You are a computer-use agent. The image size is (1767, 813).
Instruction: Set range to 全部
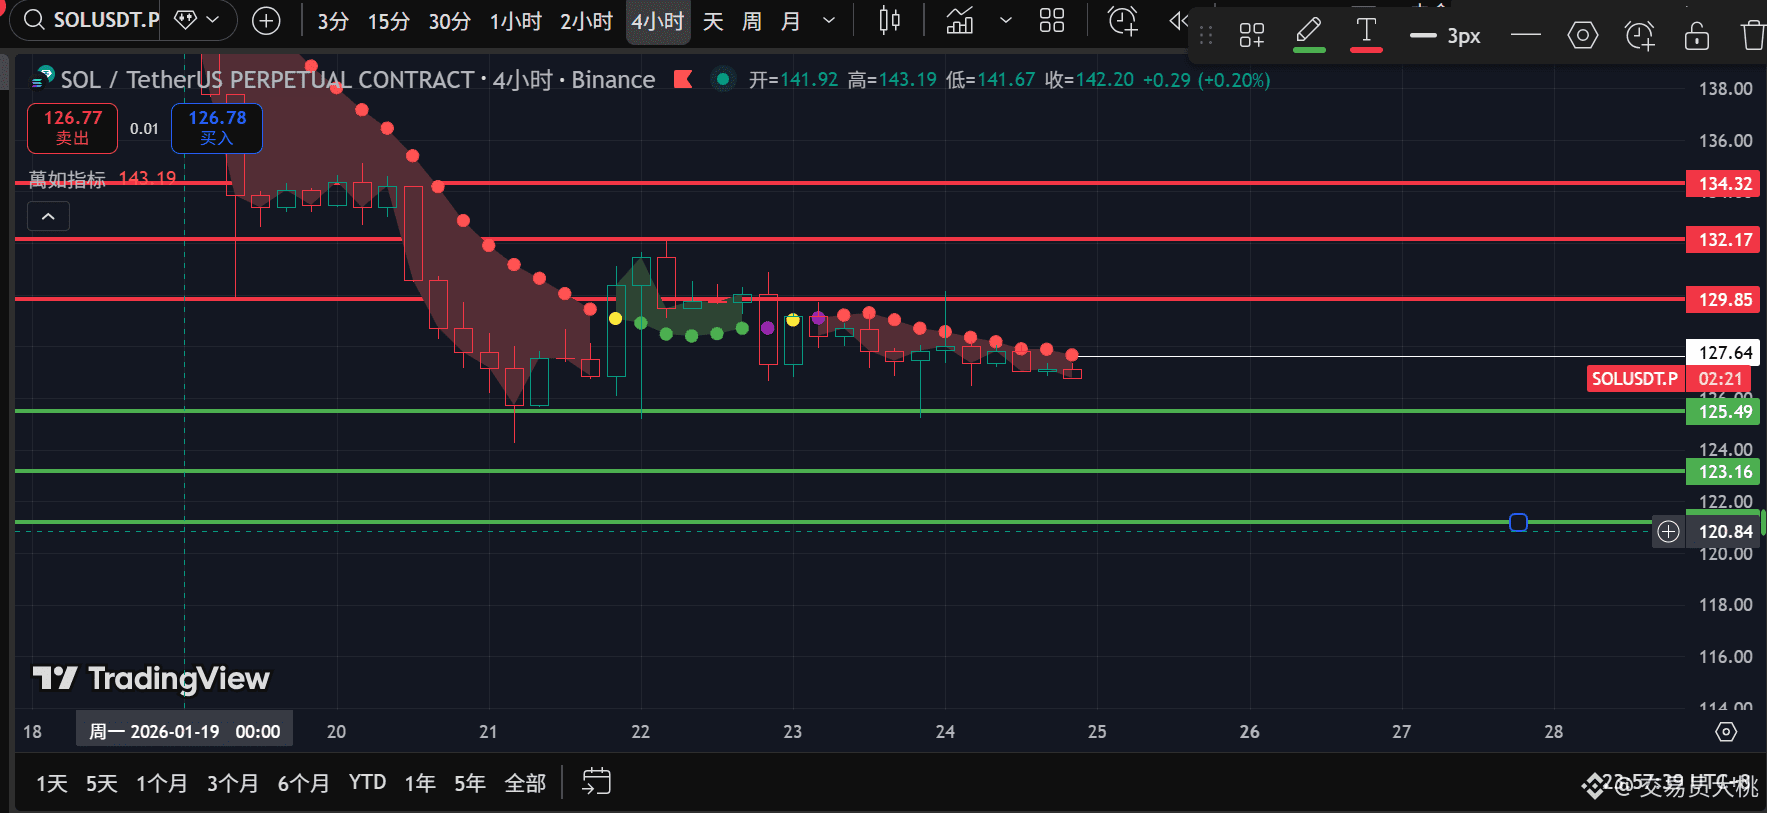525,783
